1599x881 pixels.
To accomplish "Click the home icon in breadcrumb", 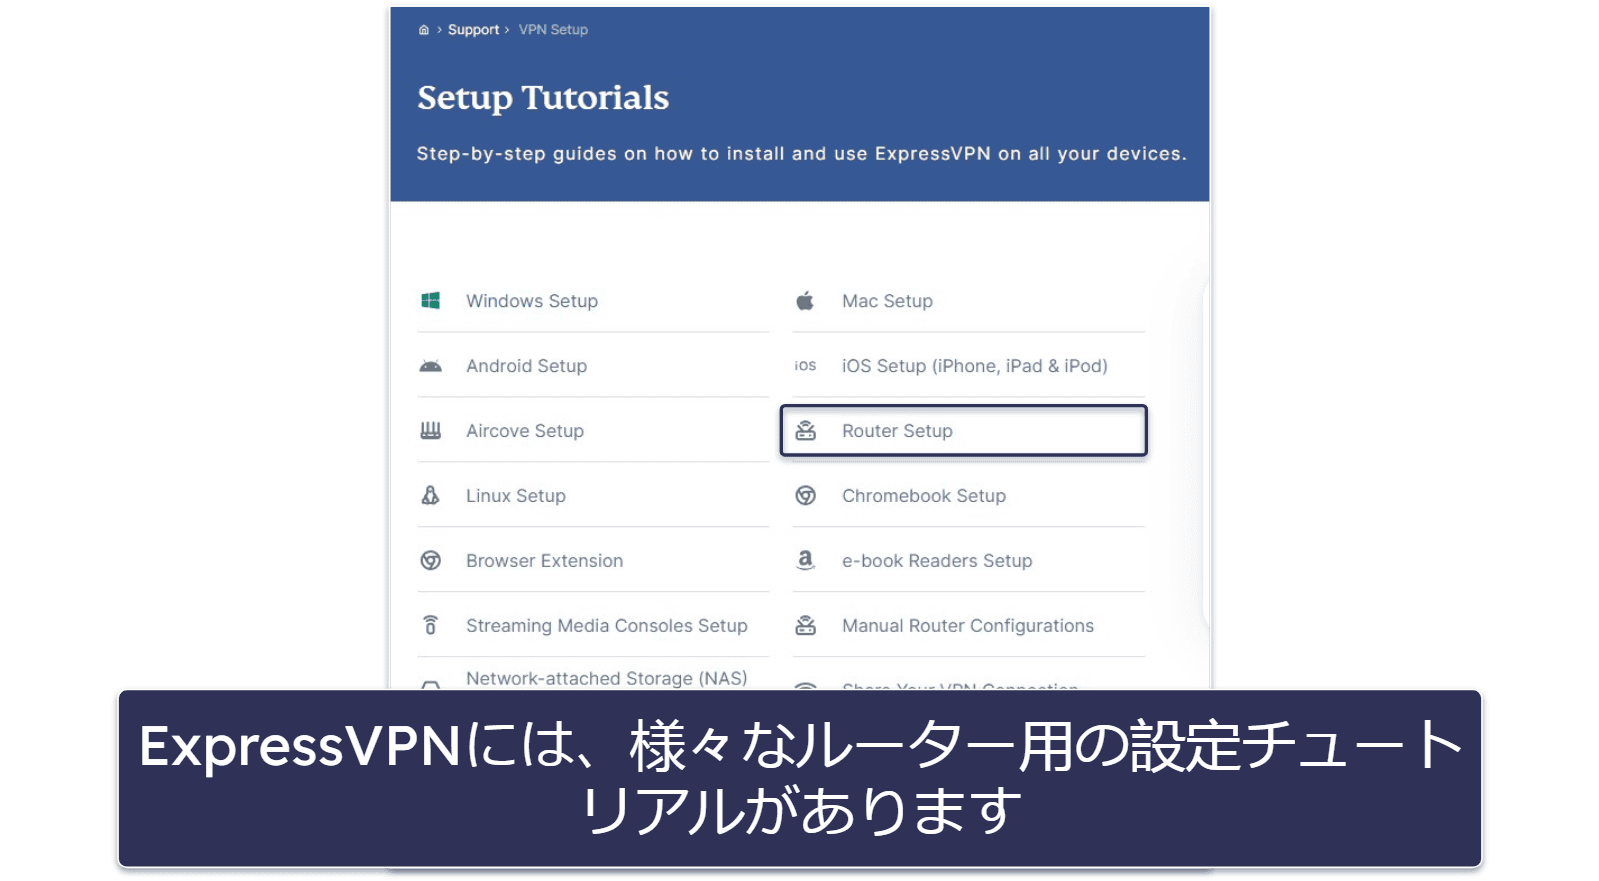I will 424,30.
